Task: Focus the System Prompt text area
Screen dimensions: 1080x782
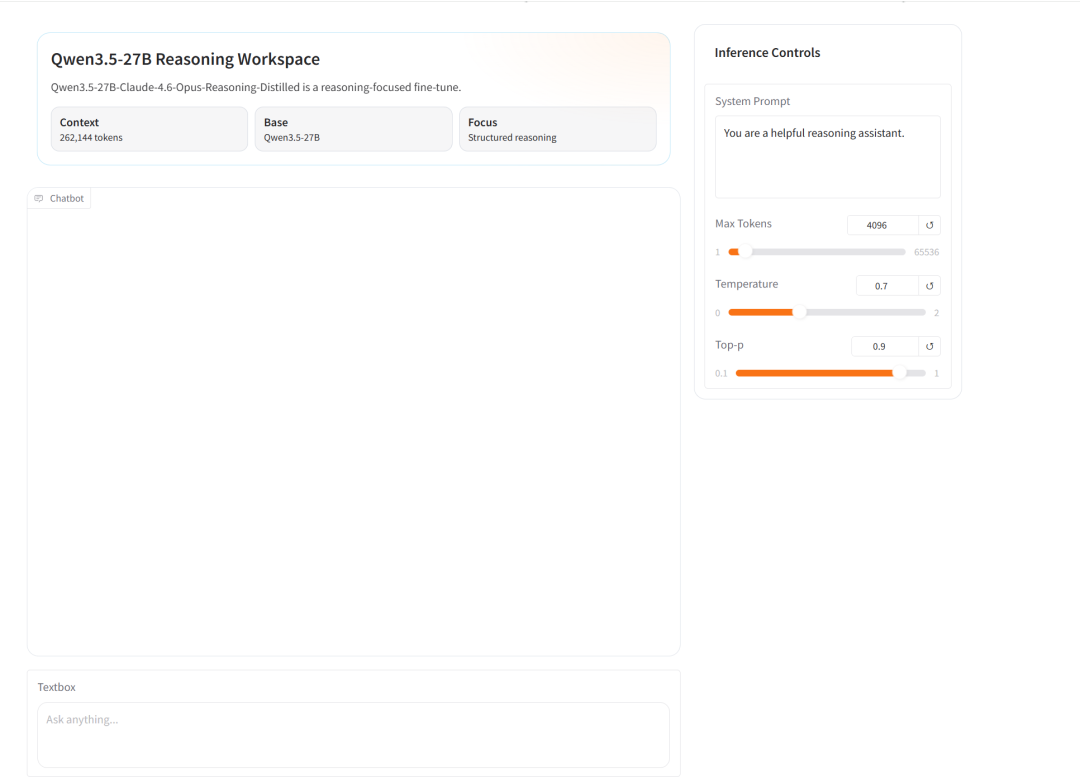Action: click(828, 157)
